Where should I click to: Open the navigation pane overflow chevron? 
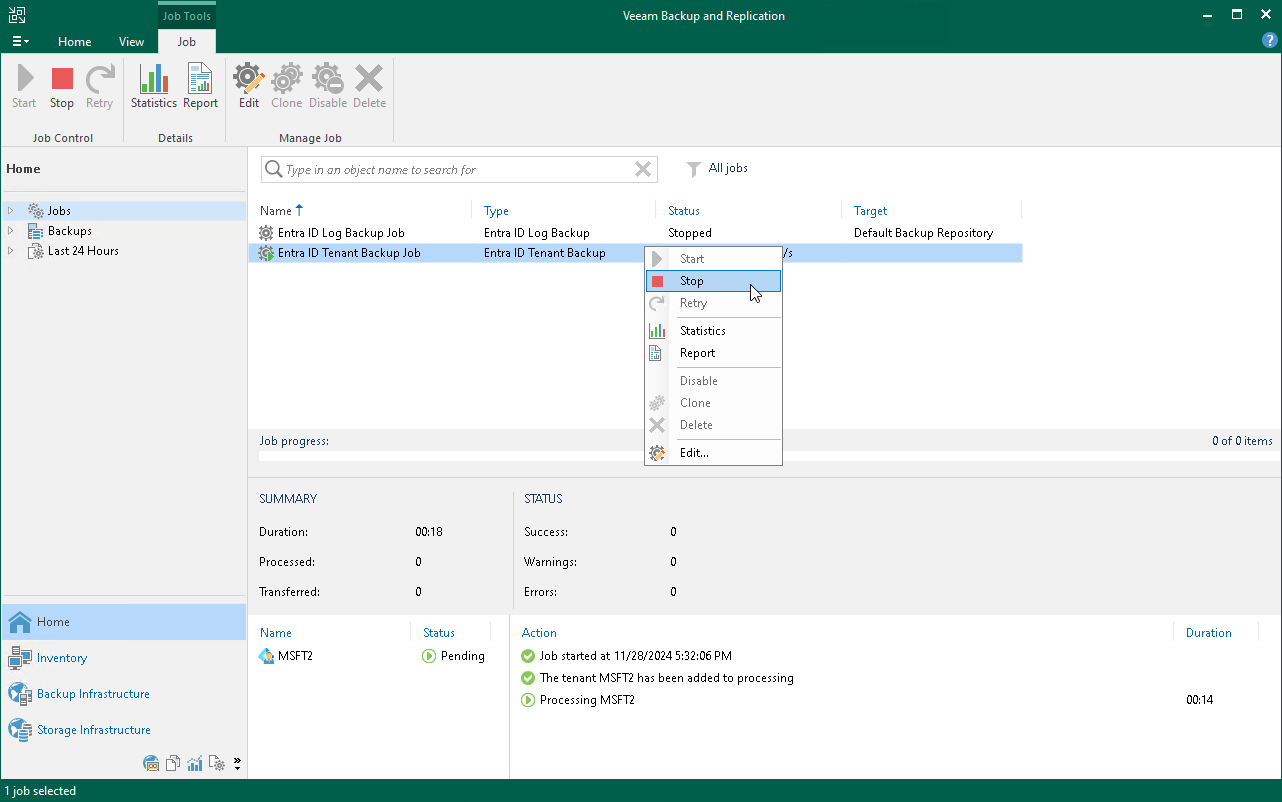tap(237, 764)
